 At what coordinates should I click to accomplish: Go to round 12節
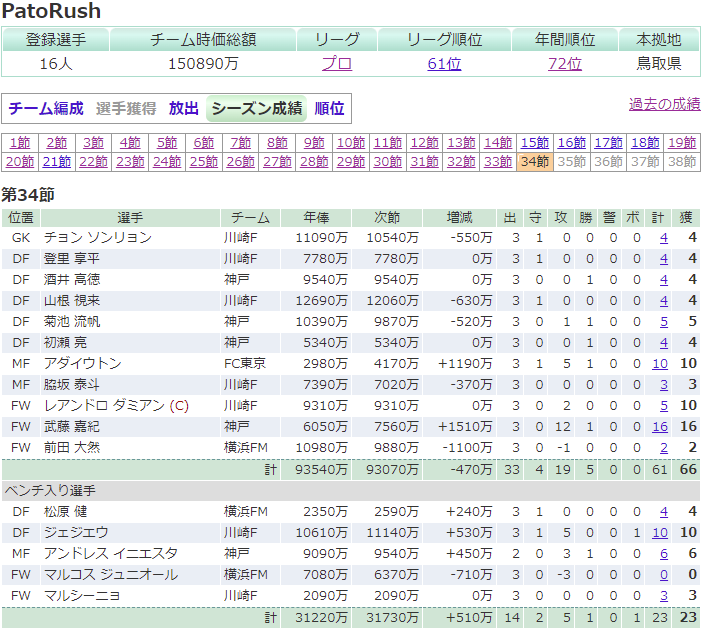424,143
